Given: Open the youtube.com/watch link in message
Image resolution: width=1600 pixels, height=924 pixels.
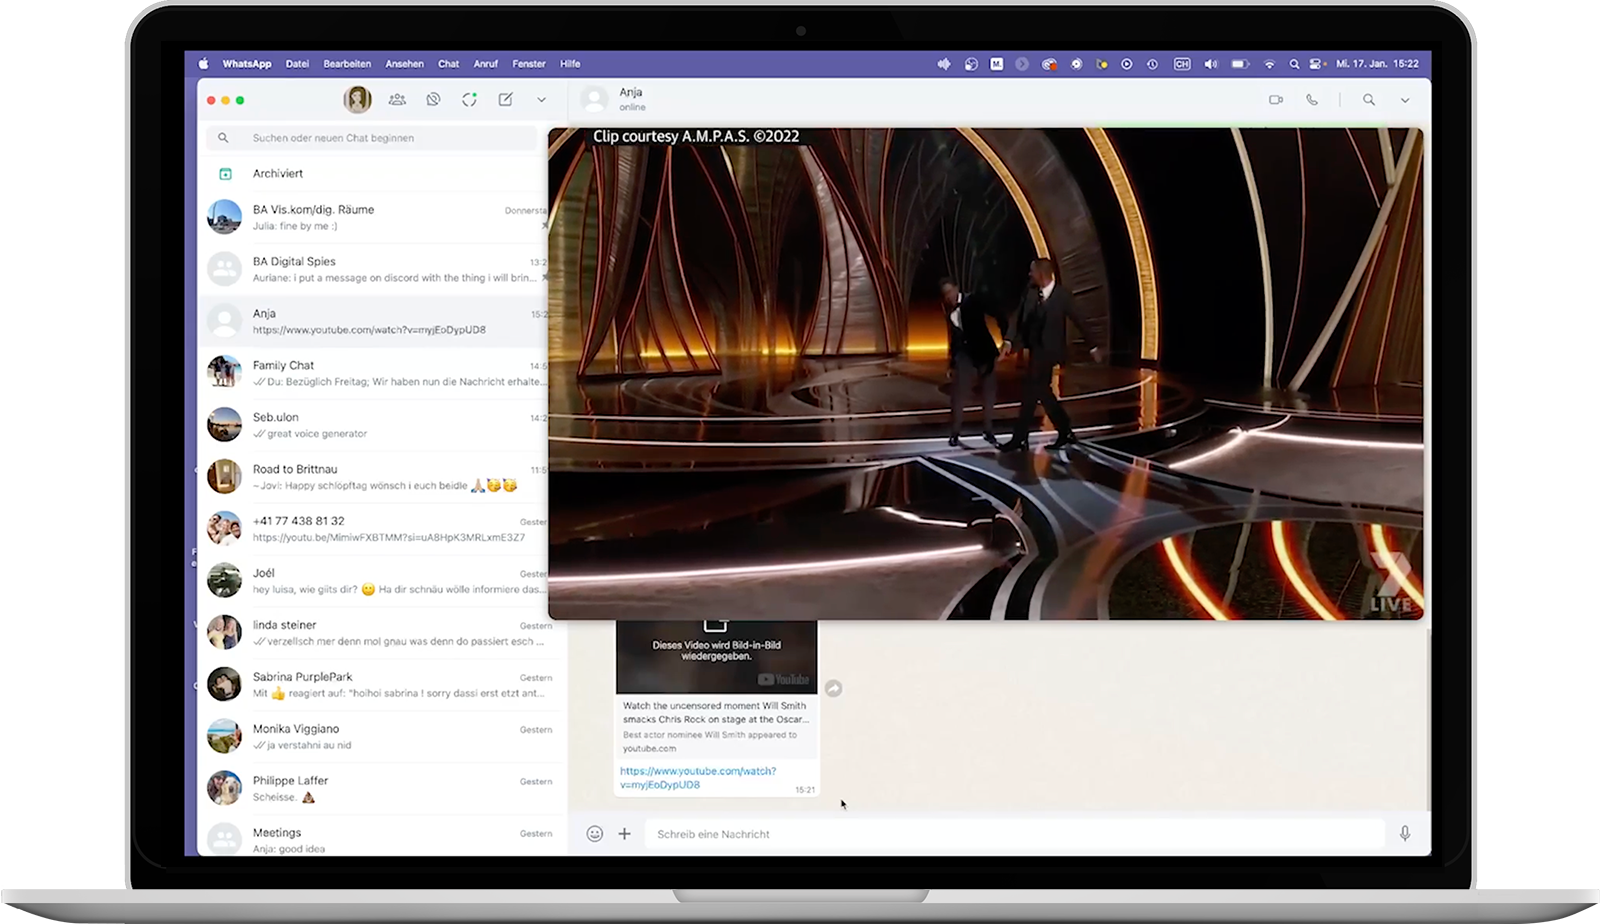Looking at the screenshot, I should (x=698, y=778).
